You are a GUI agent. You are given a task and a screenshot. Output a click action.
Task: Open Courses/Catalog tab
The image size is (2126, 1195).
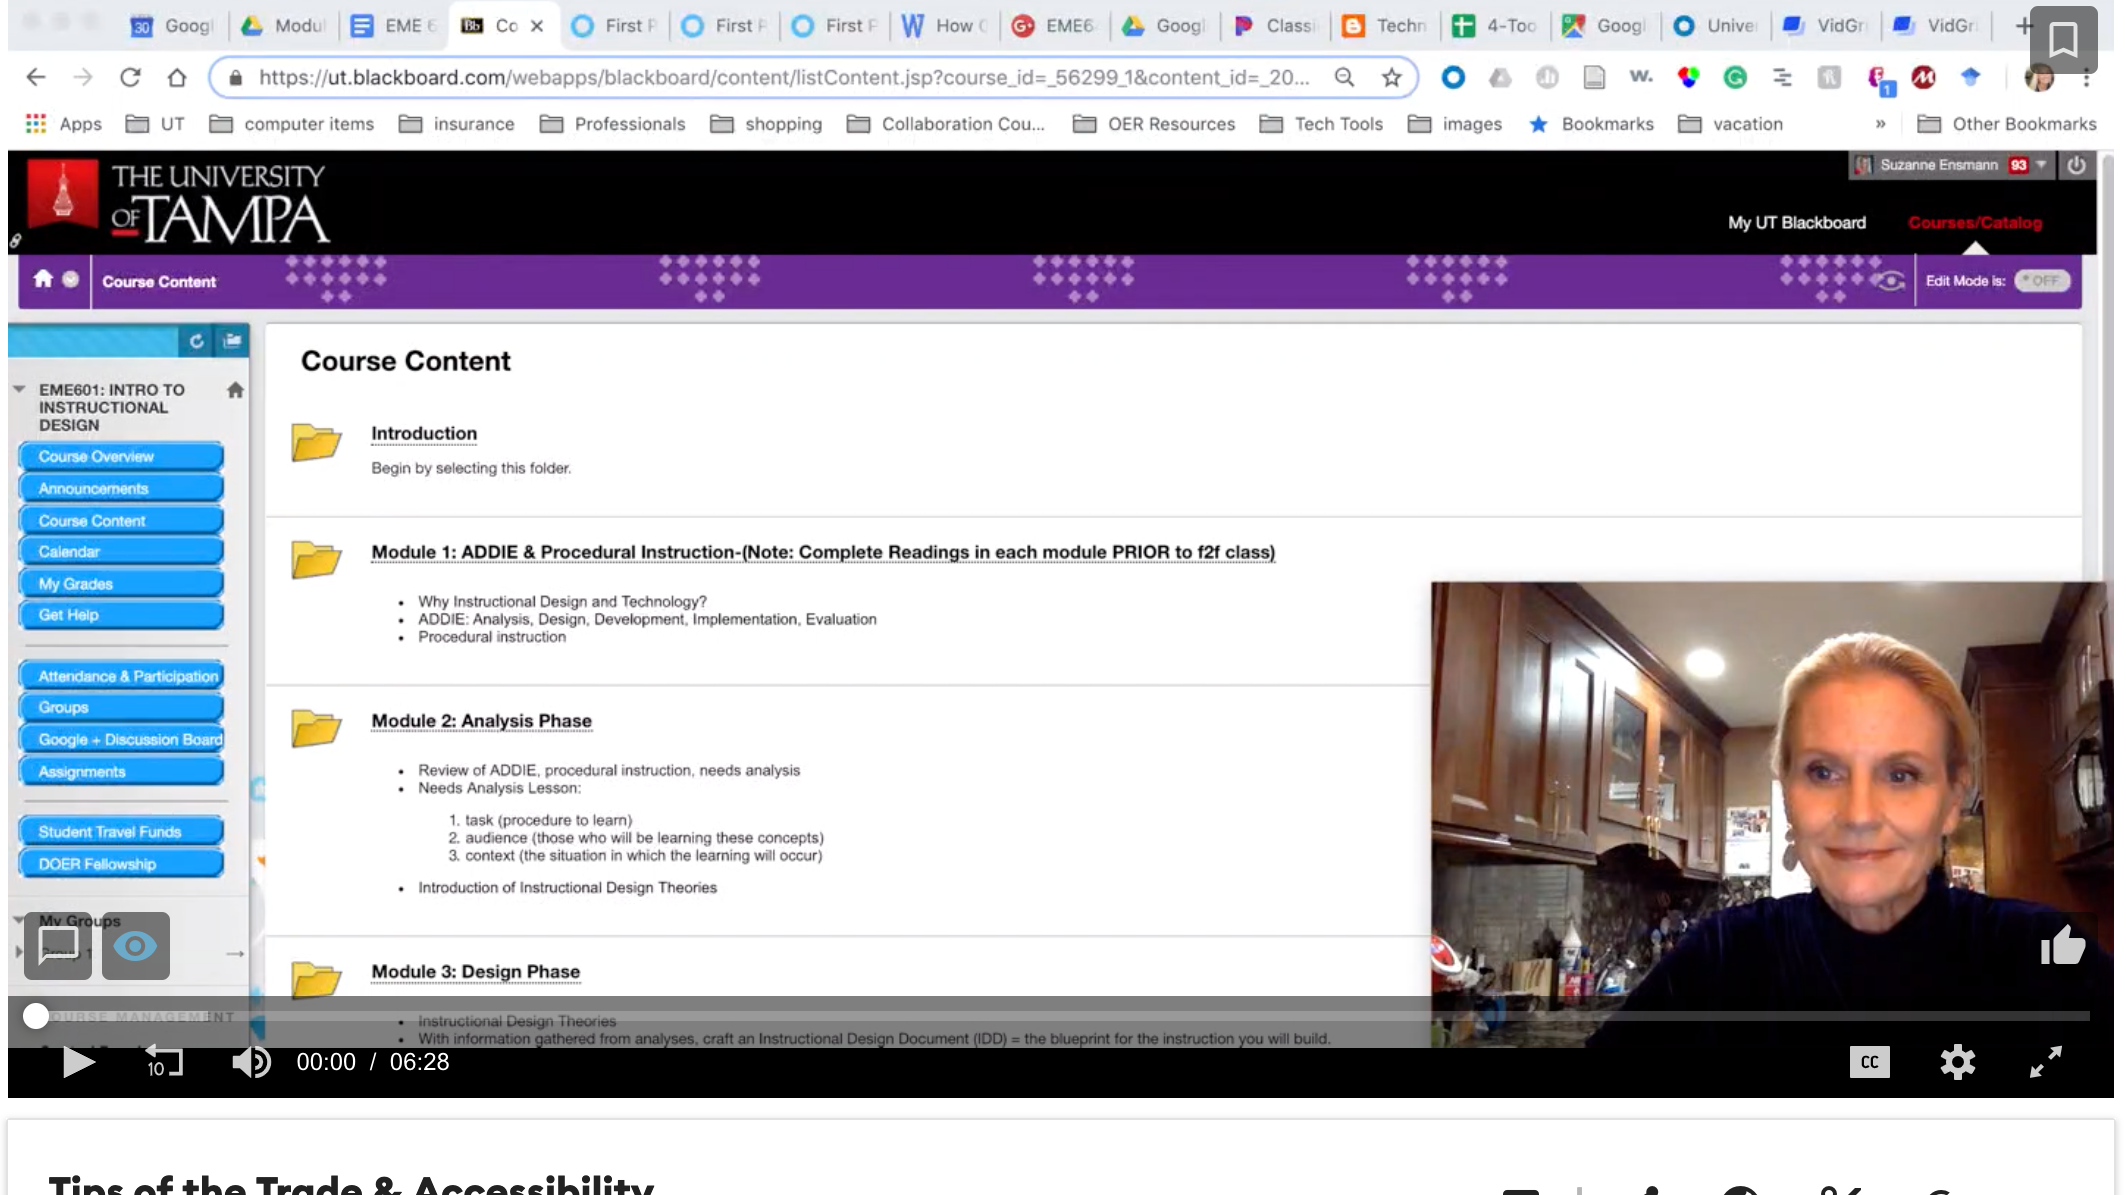click(1974, 222)
